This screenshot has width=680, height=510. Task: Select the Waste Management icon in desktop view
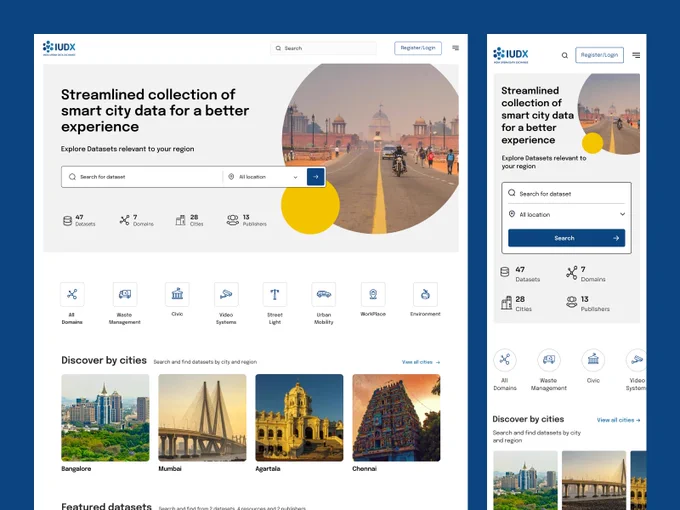(125, 294)
